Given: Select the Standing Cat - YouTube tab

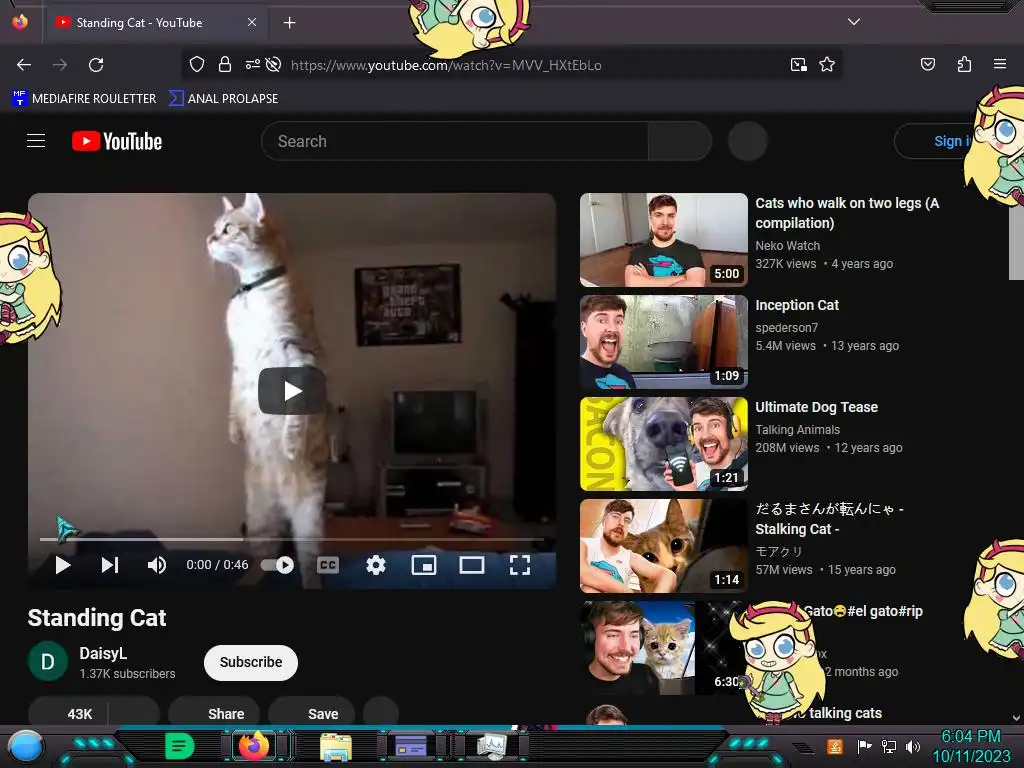Looking at the screenshot, I should [x=157, y=23].
